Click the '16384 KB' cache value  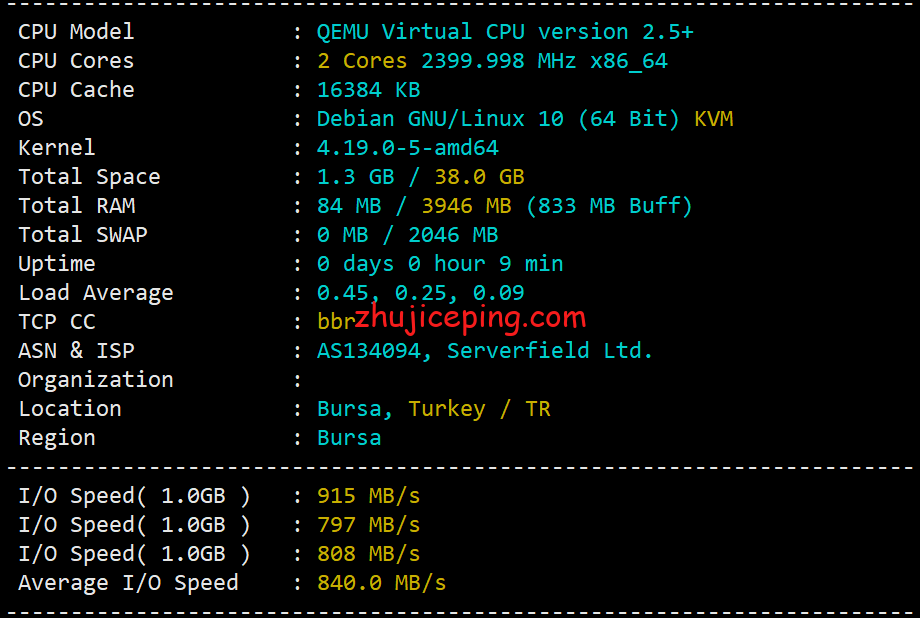pyautogui.click(x=368, y=89)
